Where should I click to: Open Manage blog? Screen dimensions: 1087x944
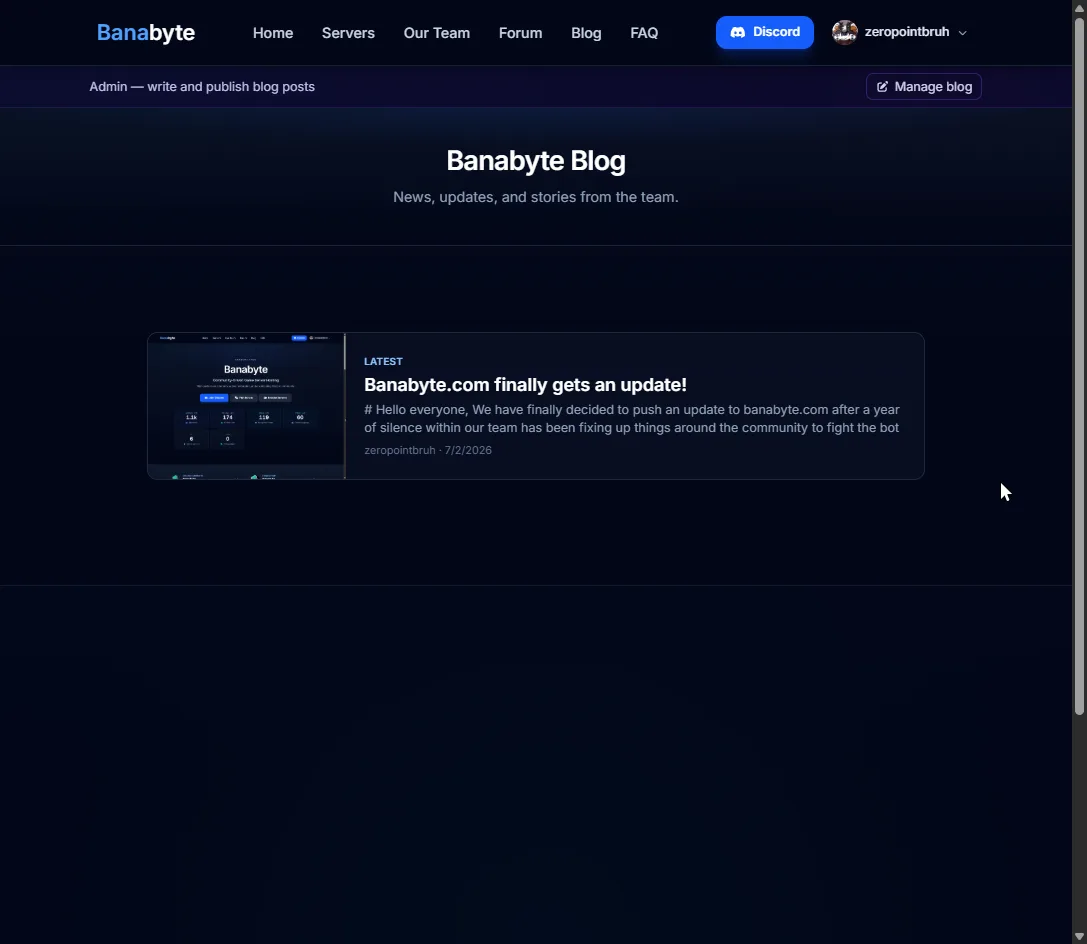coord(923,87)
